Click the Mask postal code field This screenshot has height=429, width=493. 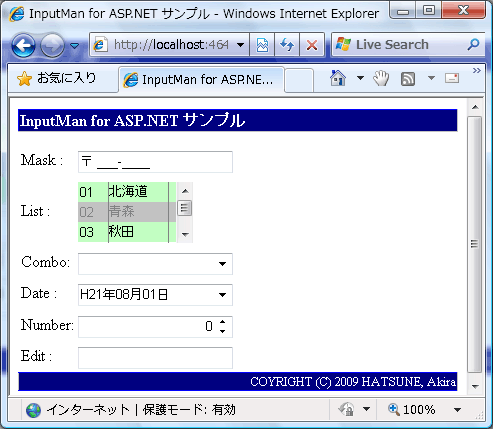tap(155, 162)
